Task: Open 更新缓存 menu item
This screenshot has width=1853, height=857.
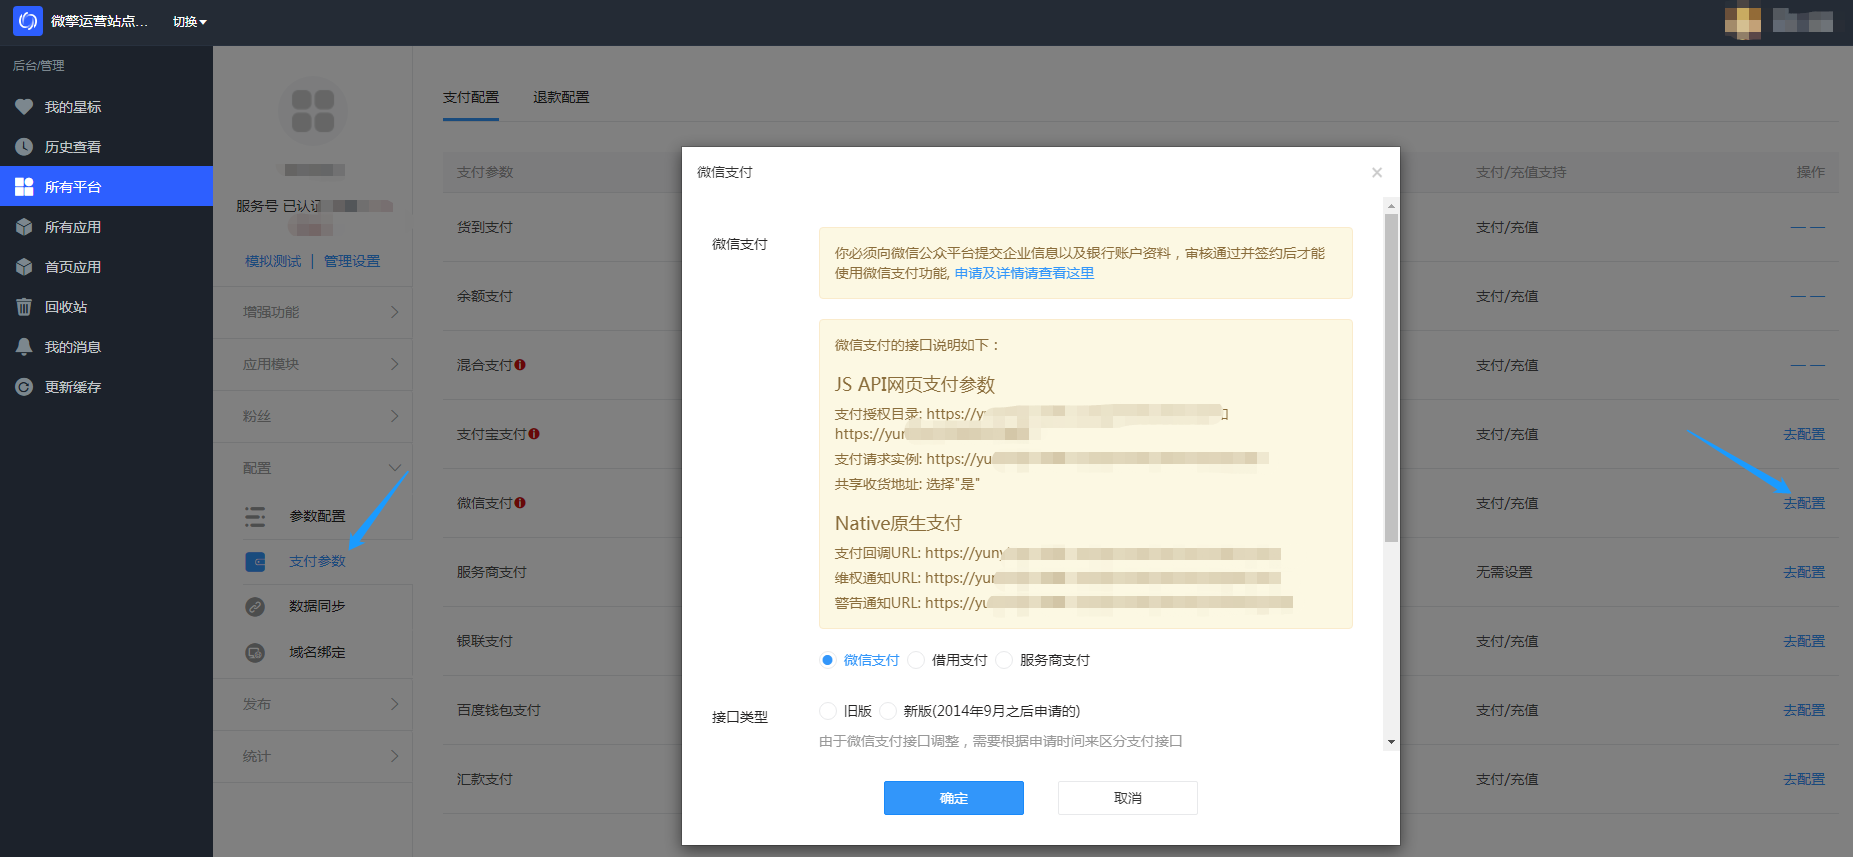Action: pyautogui.click(x=106, y=387)
